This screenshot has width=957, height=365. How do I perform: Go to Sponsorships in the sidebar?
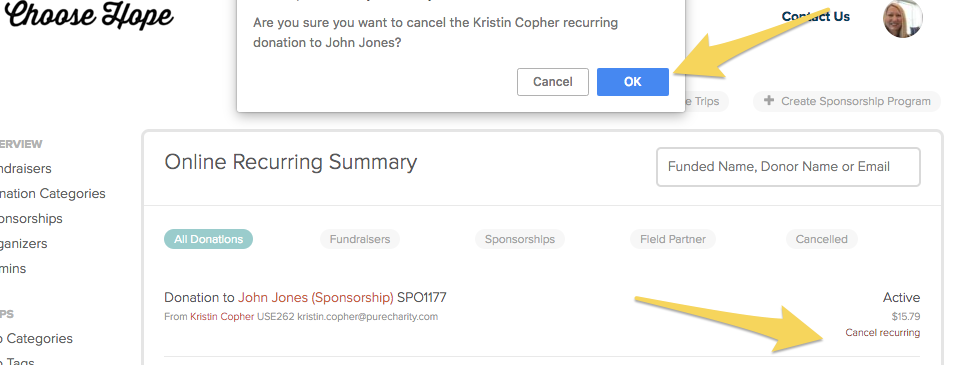[31, 219]
